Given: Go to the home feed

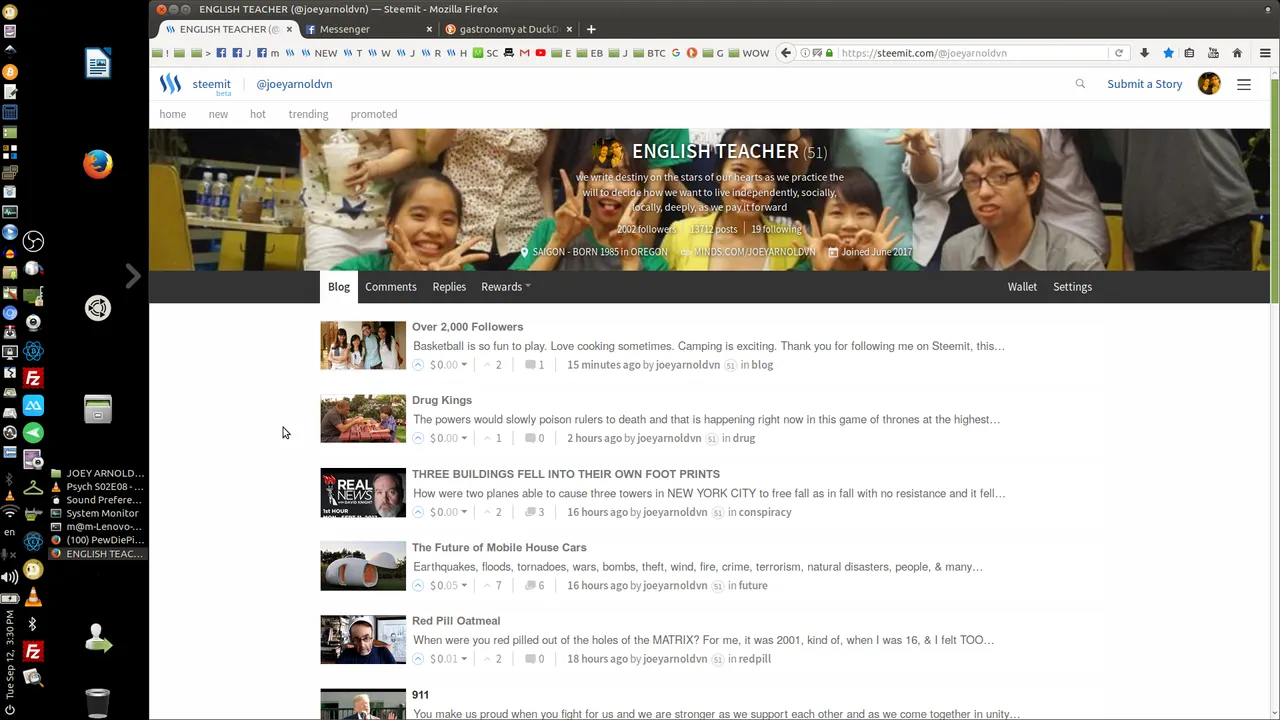Looking at the screenshot, I should pyautogui.click(x=172, y=114).
